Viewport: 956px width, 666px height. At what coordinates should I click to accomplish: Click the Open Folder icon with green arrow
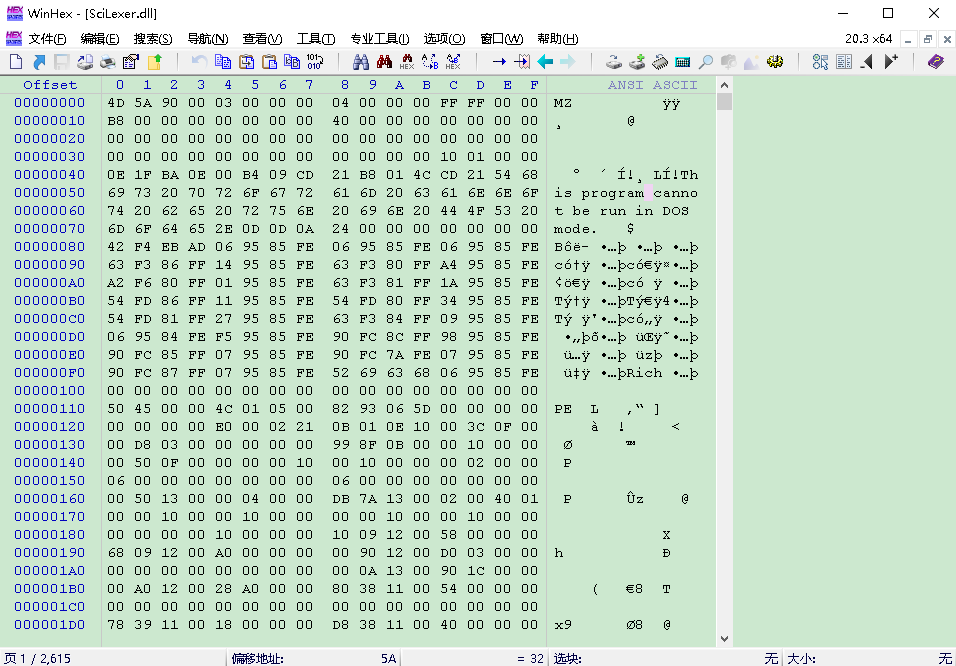(155, 62)
